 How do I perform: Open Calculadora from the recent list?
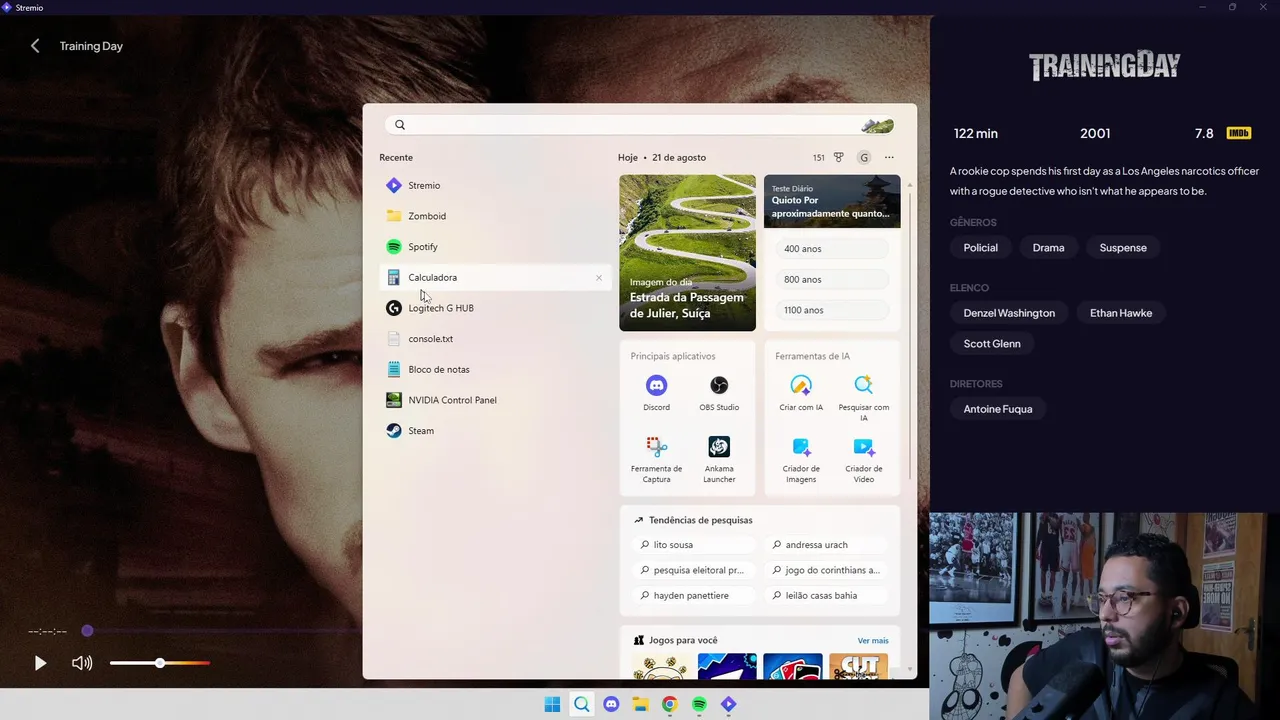pos(495,277)
